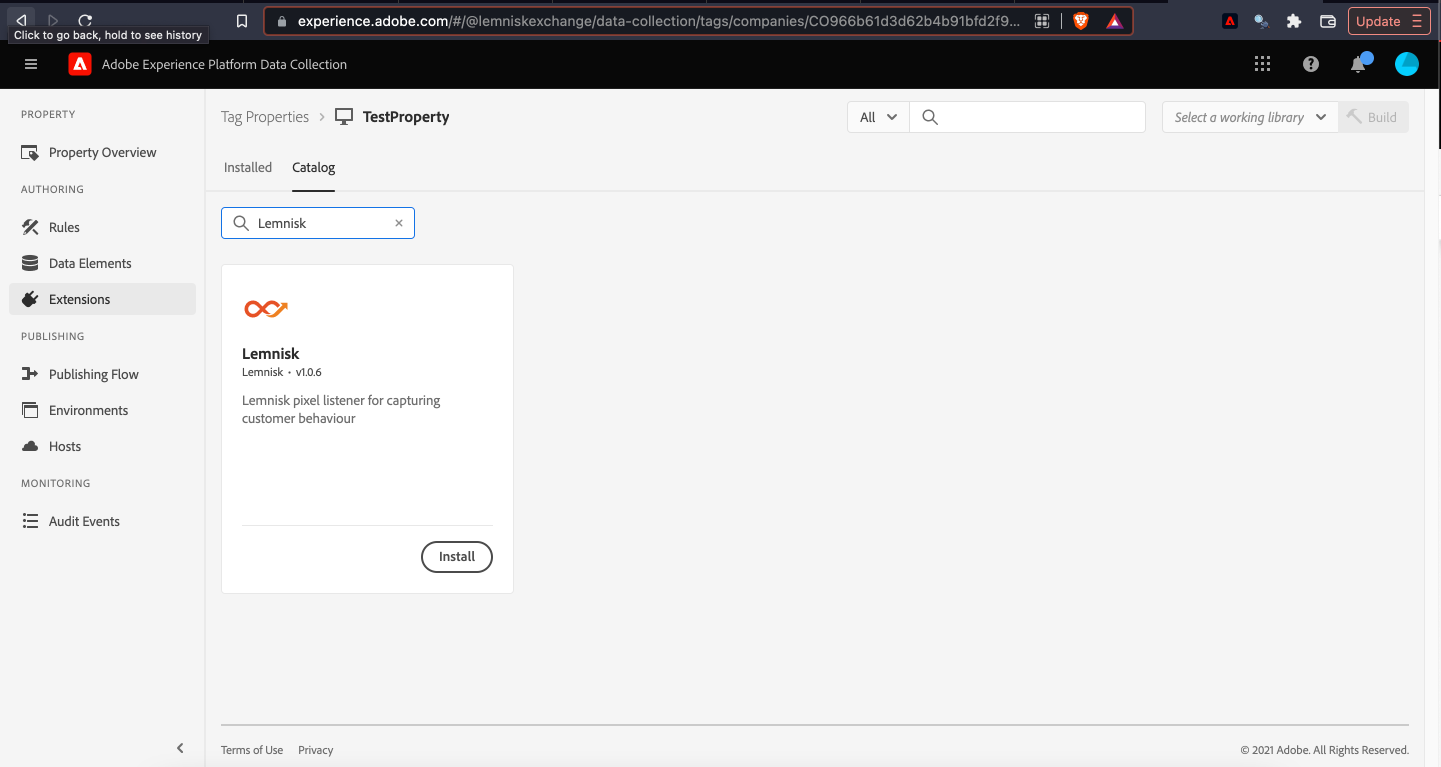Open Audit Events in sidebar
This screenshot has width=1441, height=767.
(x=102, y=521)
